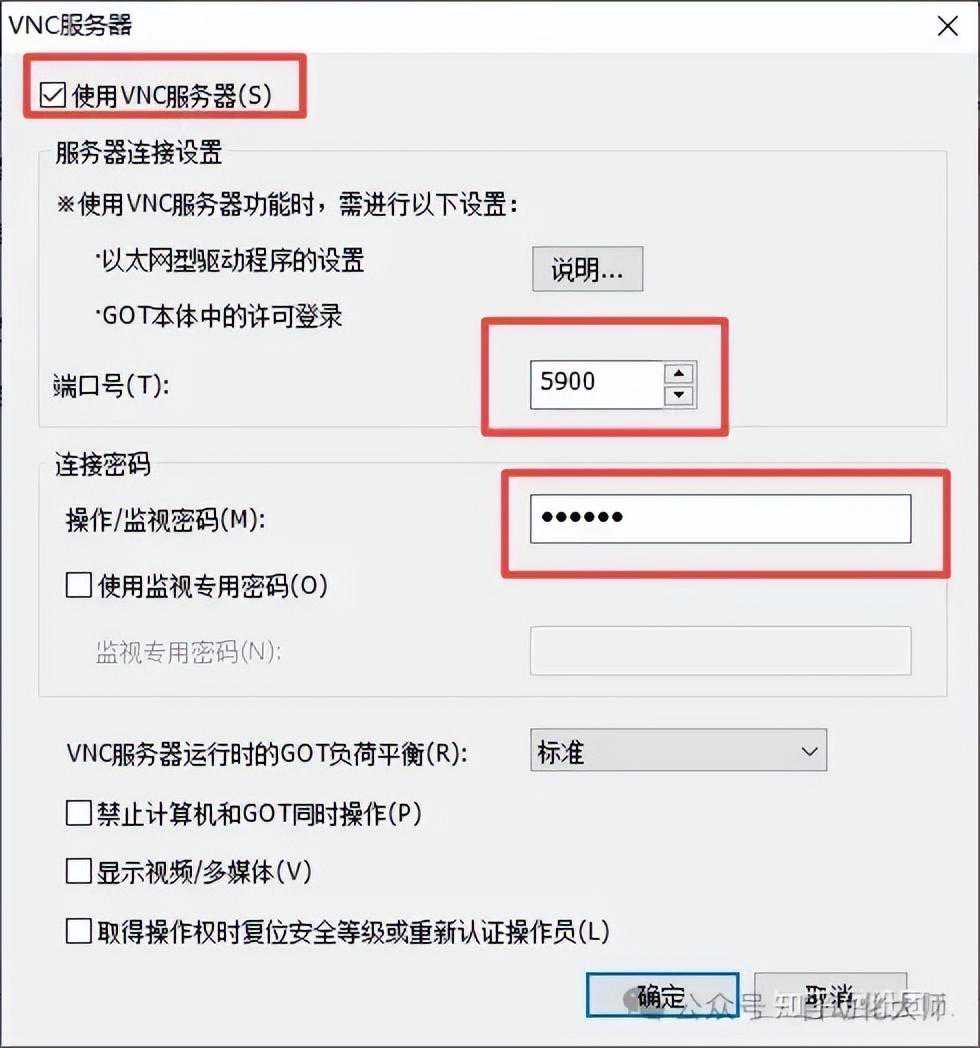Decrease port number with down arrow
The width and height of the screenshot is (980, 1048).
coord(679,395)
